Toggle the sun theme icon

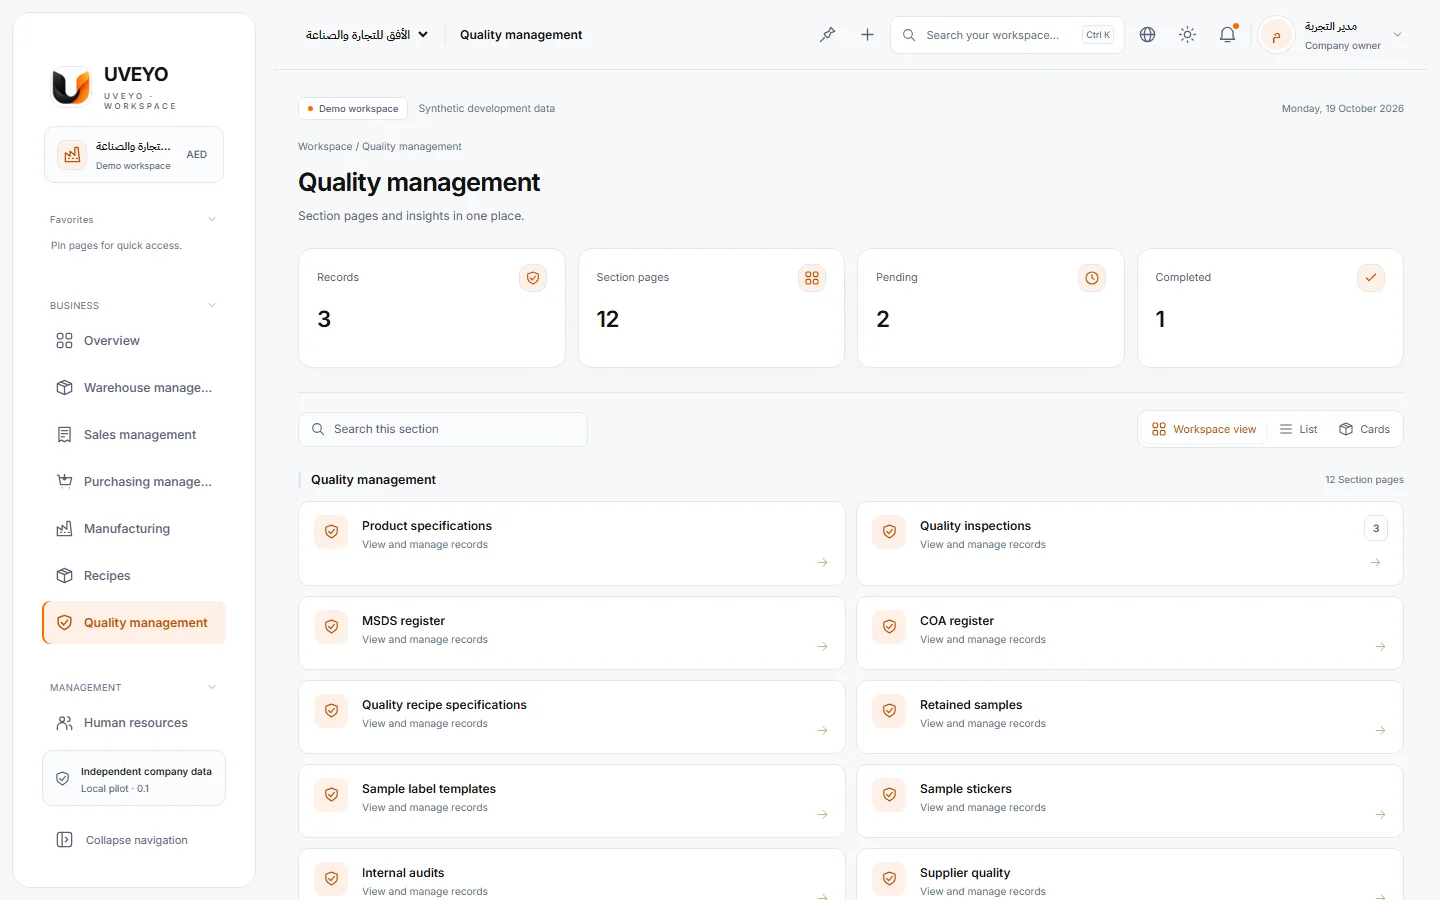point(1187,35)
